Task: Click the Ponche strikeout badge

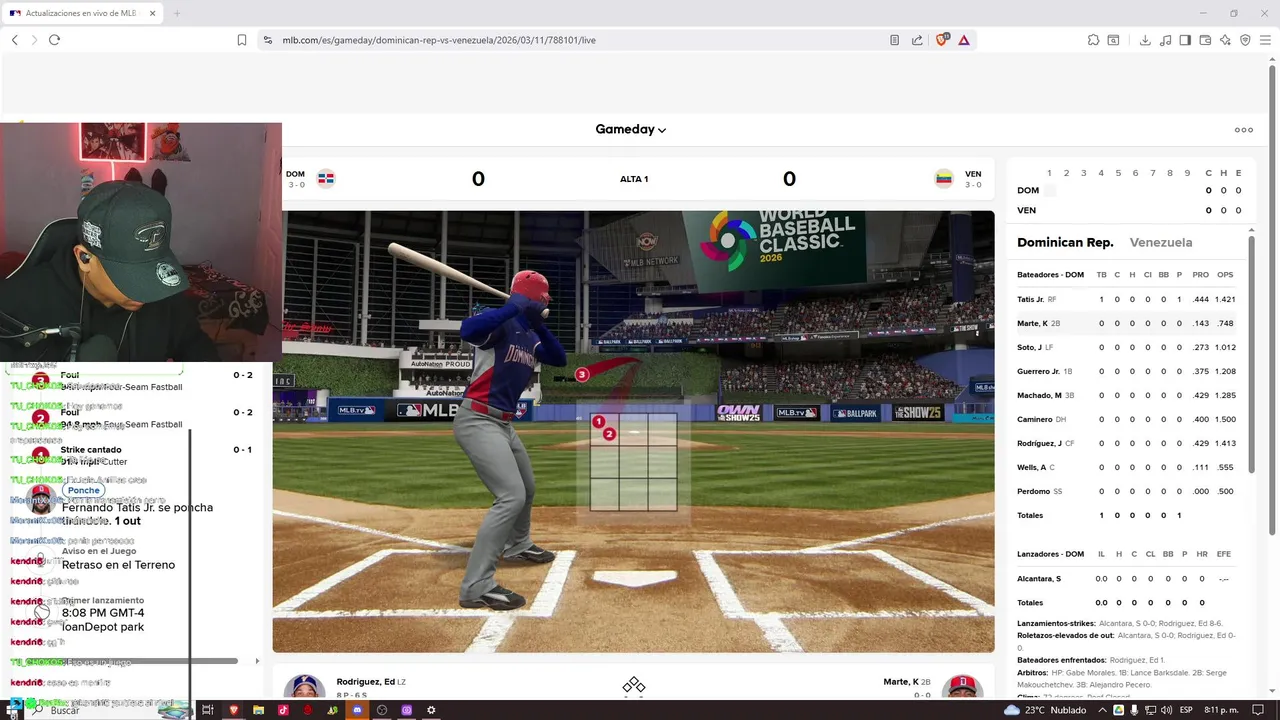Action: (x=83, y=490)
